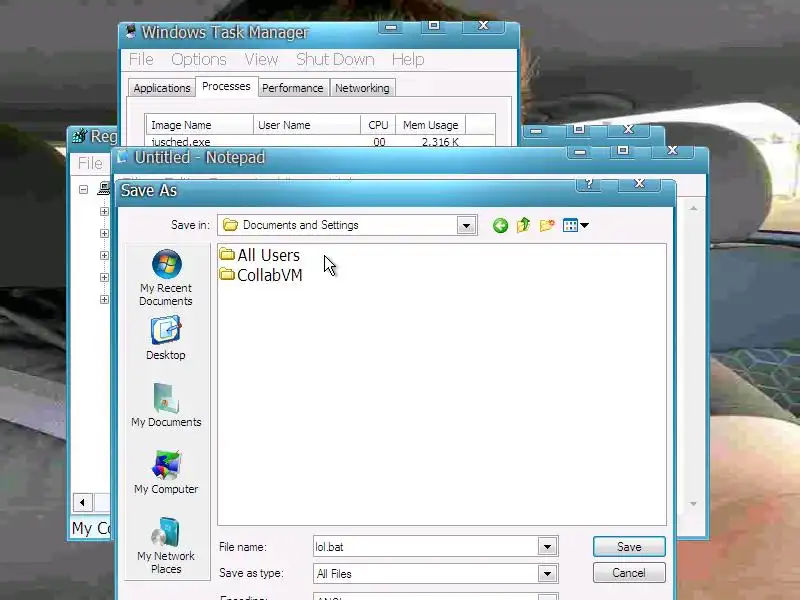Viewport: 800px width, 600px height.
Task: Sort processes by CPU column
Action: (x=378, y=124)
